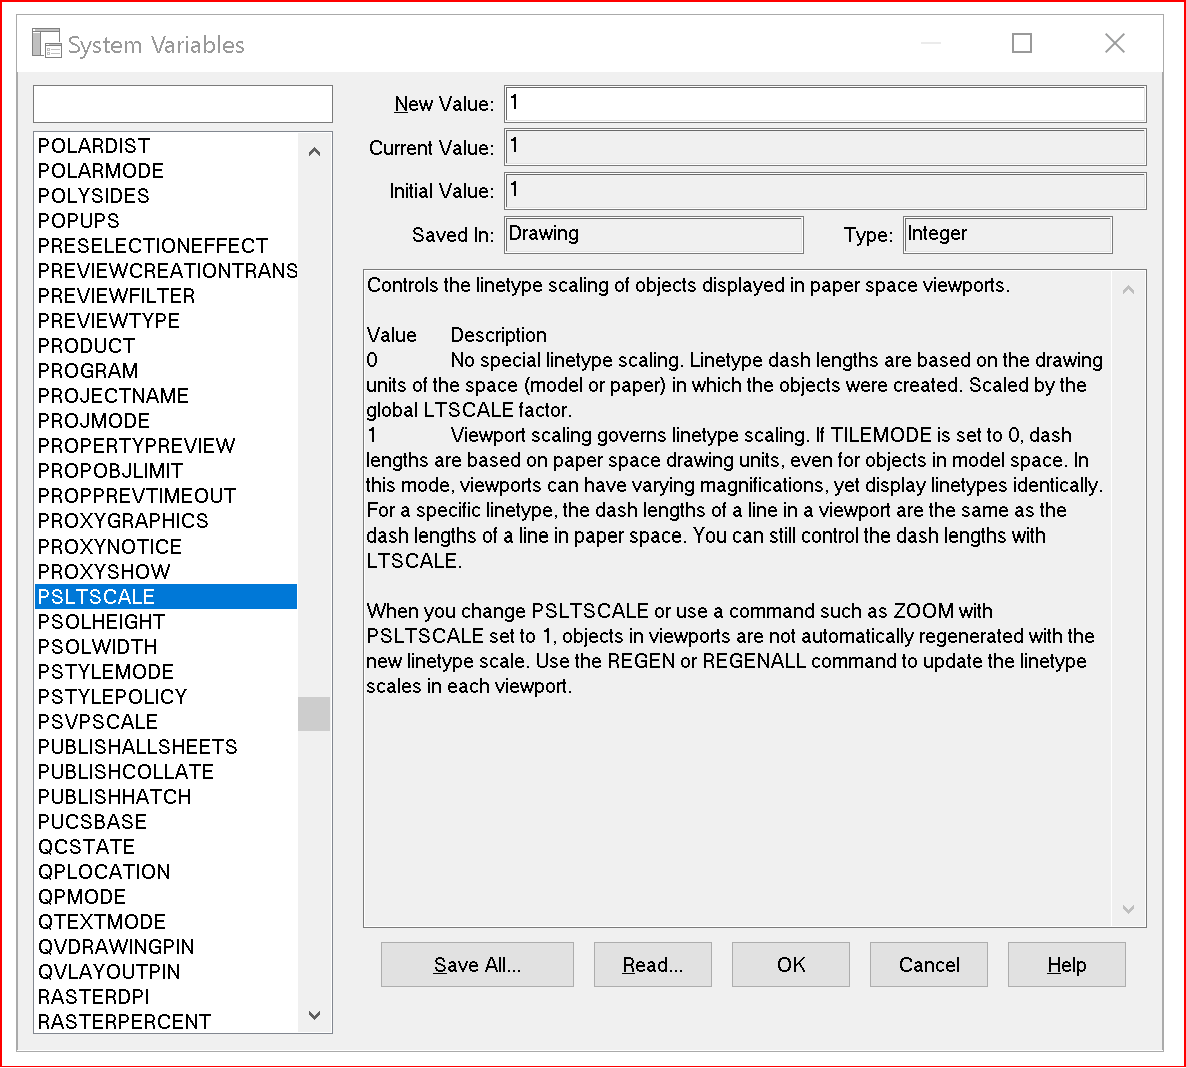Click the description pane scroll up arrow
The image size is (1186, 1068).
(1129, 290)
